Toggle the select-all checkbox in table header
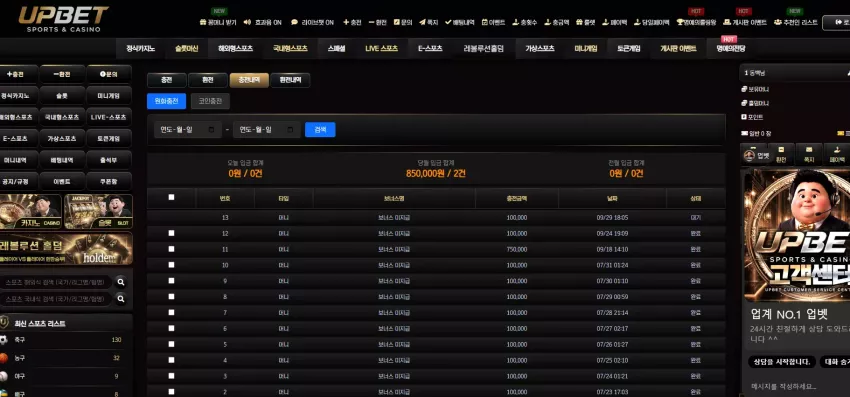 171,197
